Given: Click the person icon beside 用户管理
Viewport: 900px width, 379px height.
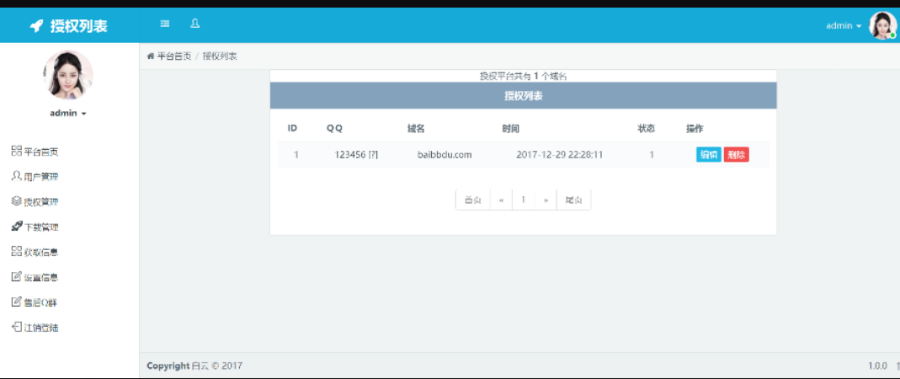Looking at the screenshot, I should (17, 176).
